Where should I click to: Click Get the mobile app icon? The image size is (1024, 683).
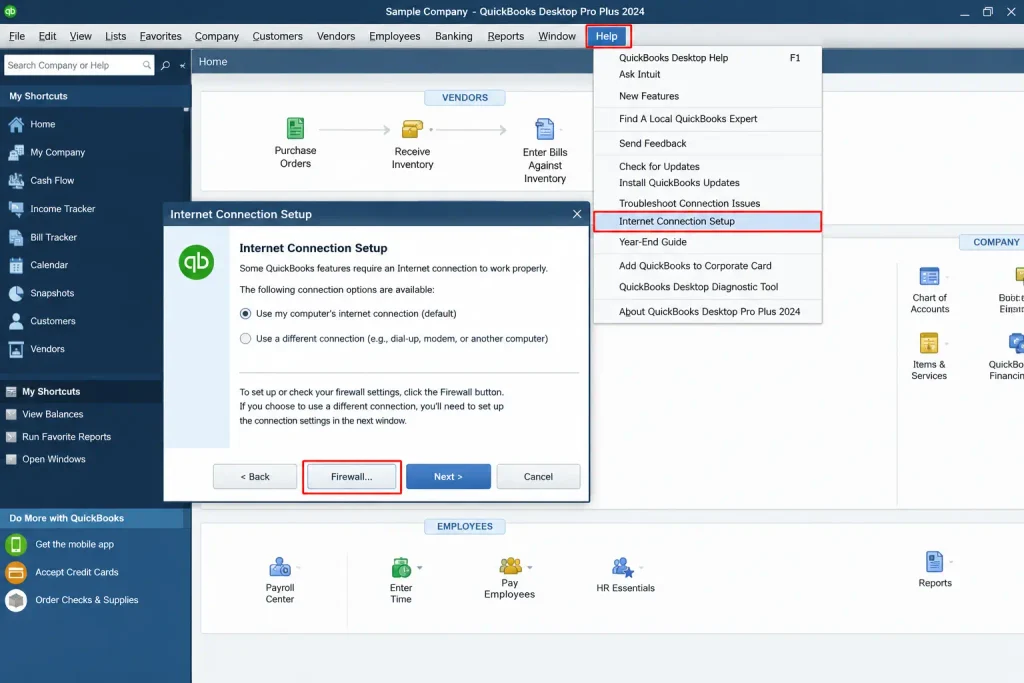click(x=16, y=544)
